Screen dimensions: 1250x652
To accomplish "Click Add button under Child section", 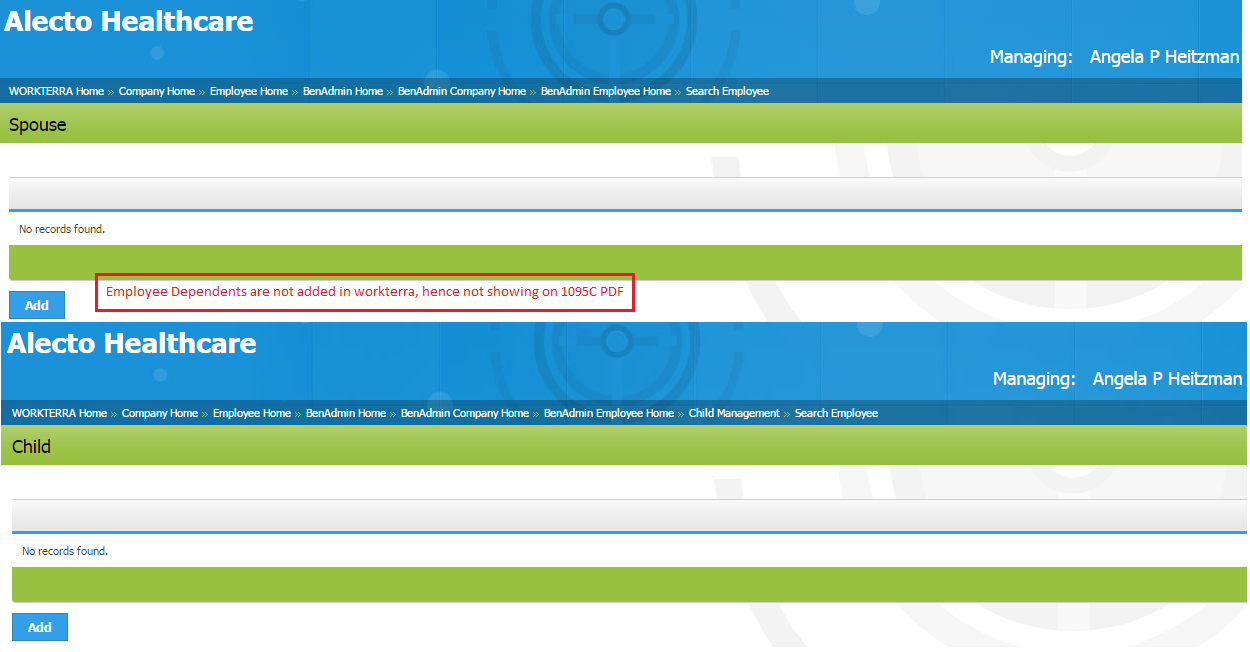I will 40,627.
